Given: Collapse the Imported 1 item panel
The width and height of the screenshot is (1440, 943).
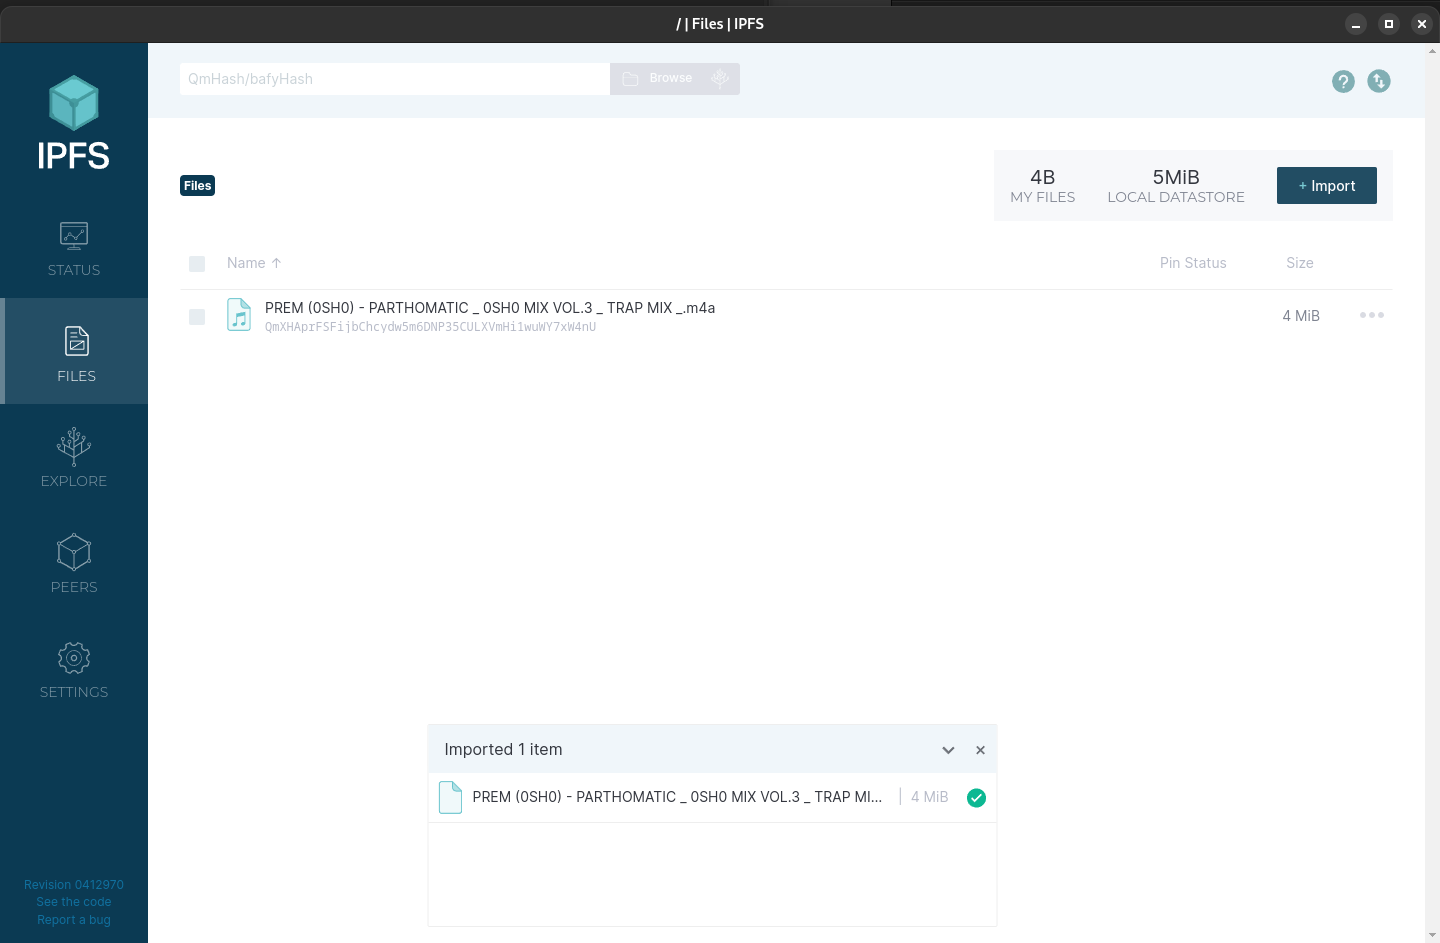Looking at the screenshot, I should (x=948, y=750).
